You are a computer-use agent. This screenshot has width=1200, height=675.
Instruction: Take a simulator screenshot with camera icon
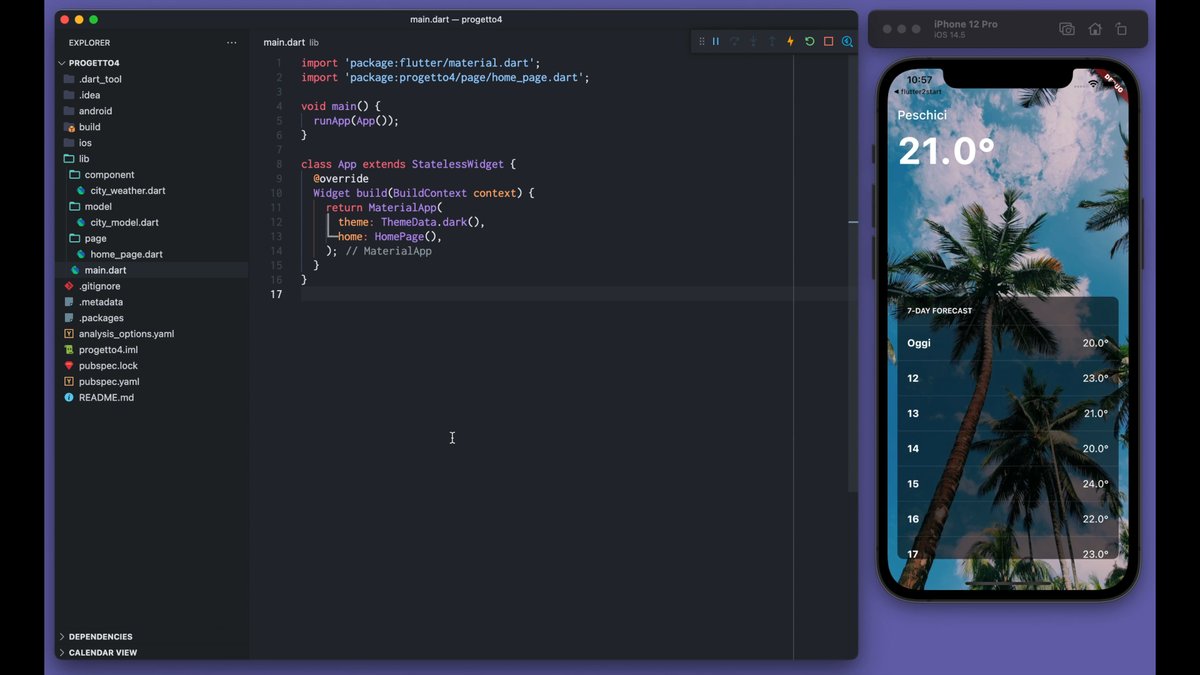tap(1067, 30)
